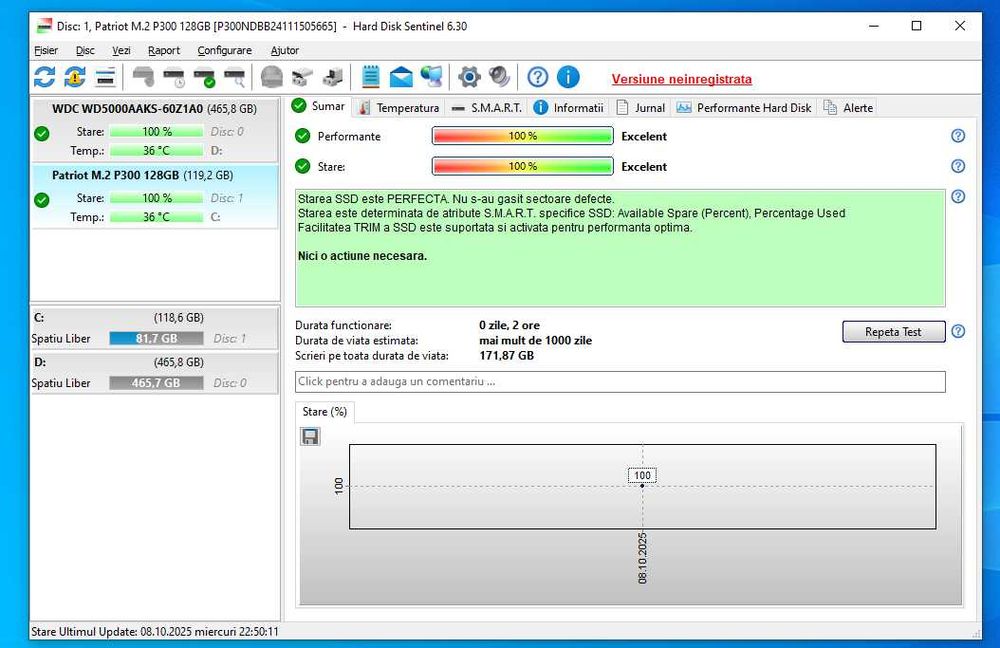Click the disk with green check toolbar icon

click(x=204, y=77)
